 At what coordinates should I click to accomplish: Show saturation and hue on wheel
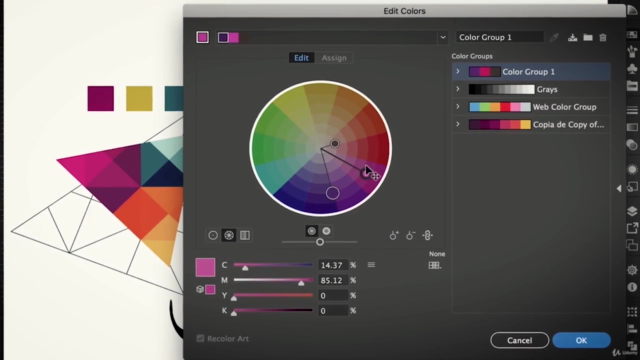(312, 231)
